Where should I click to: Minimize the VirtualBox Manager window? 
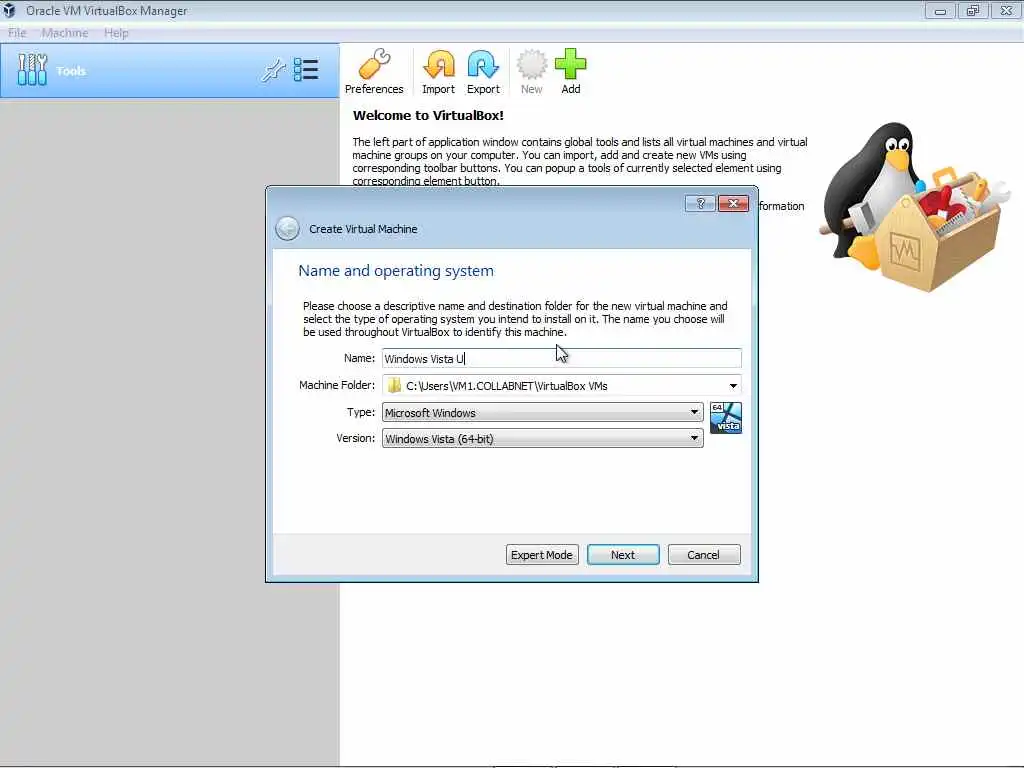click(x=940, y=10)
